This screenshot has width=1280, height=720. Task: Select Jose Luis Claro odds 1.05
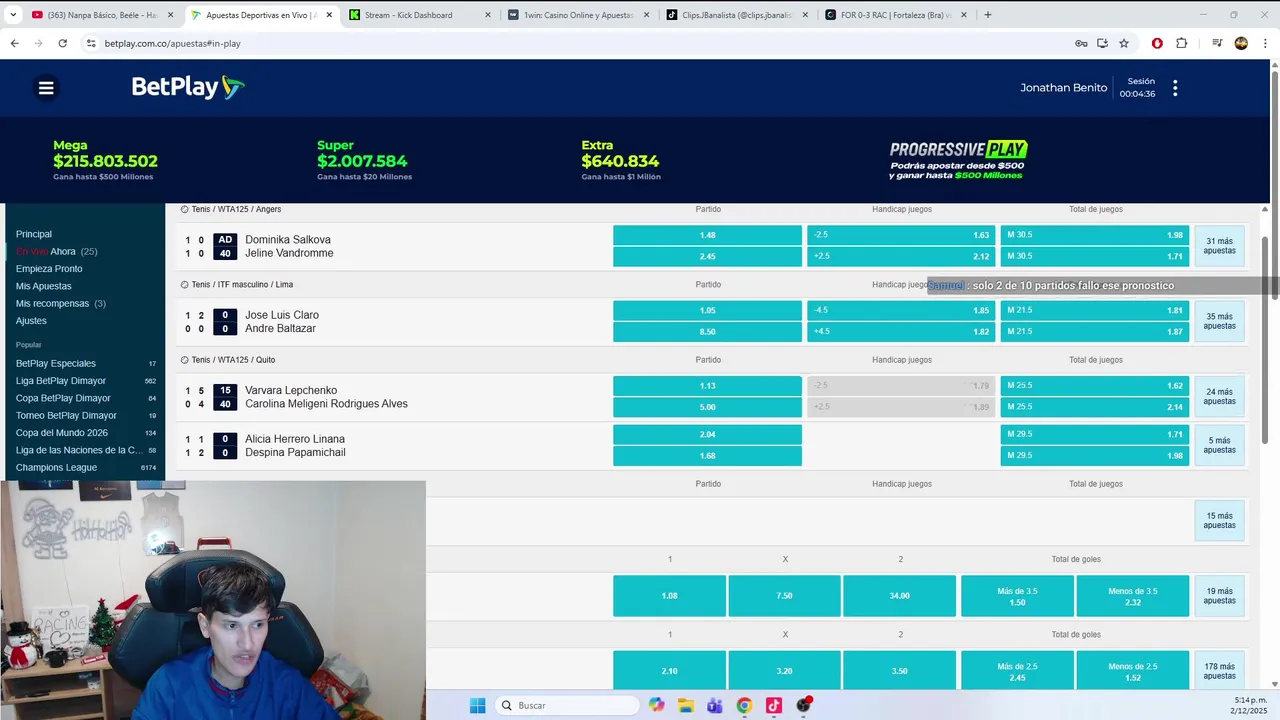pos(707,310)
